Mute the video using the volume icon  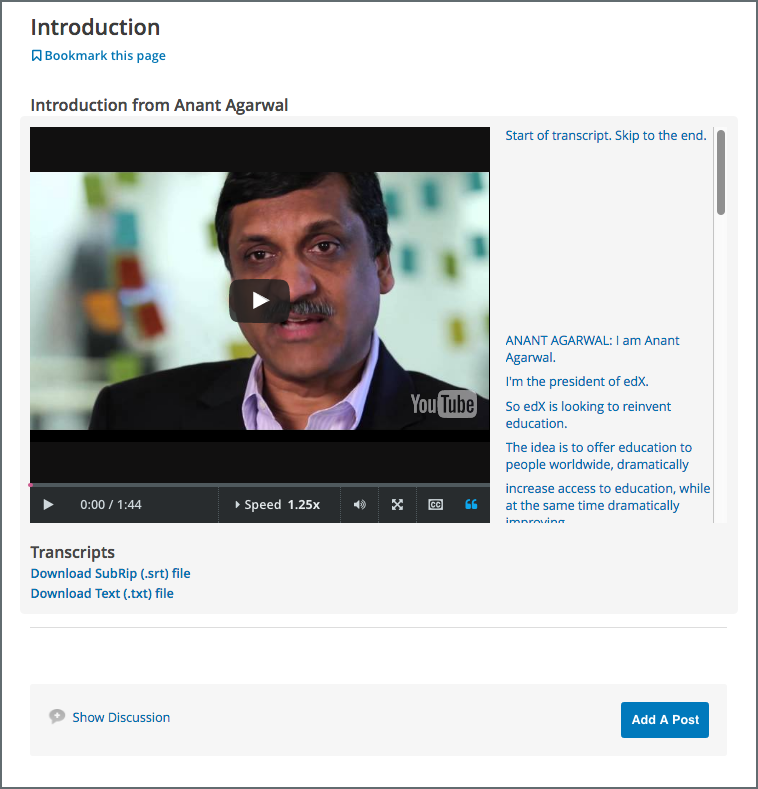pyautogui.click(x=359, y=504)
